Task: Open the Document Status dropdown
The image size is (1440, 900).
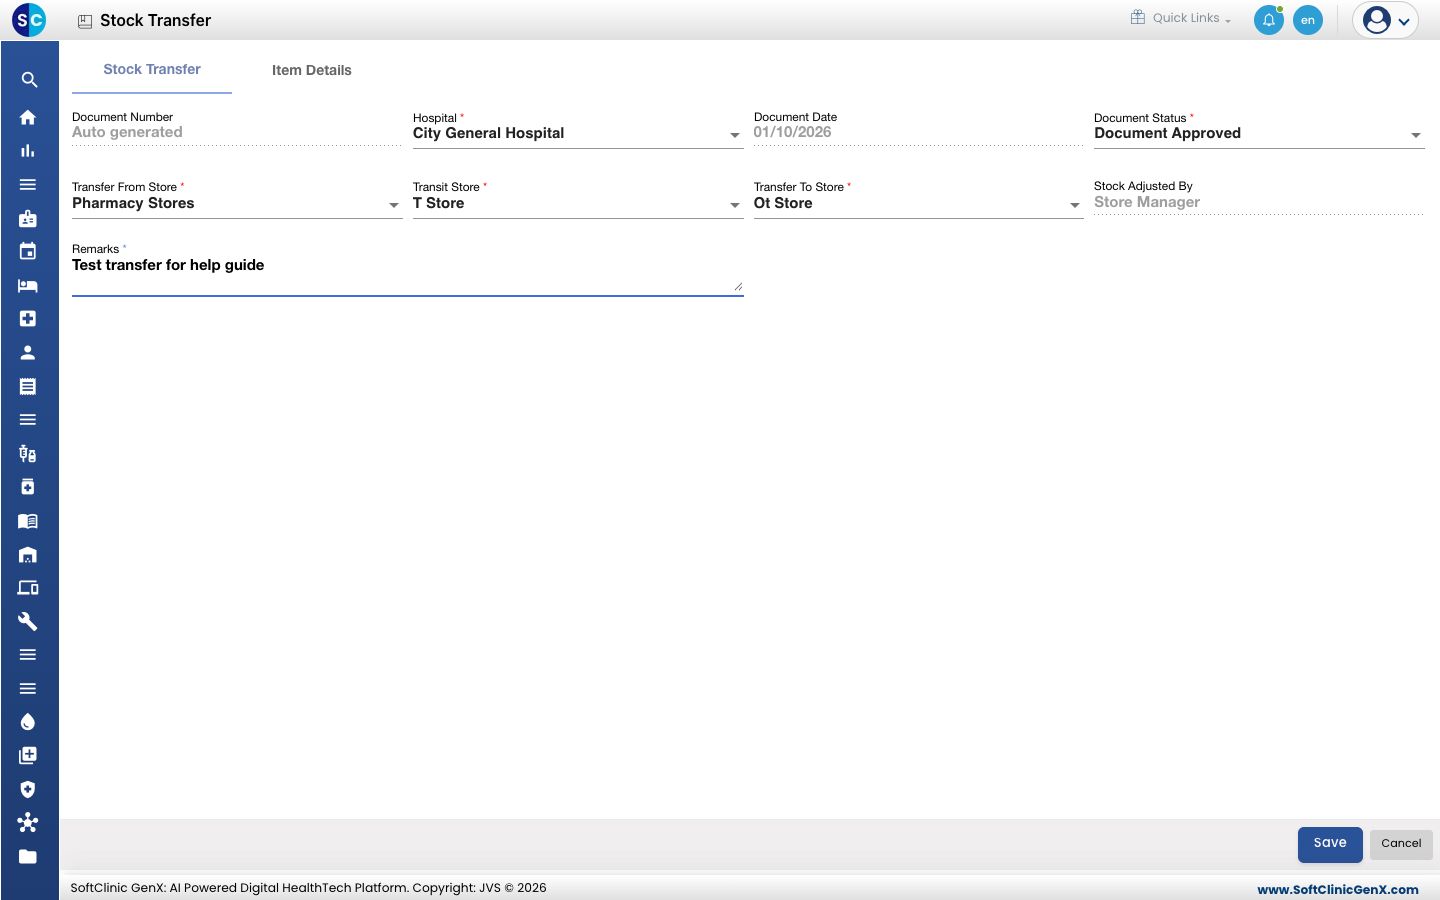Action: tap(1259, 134)
